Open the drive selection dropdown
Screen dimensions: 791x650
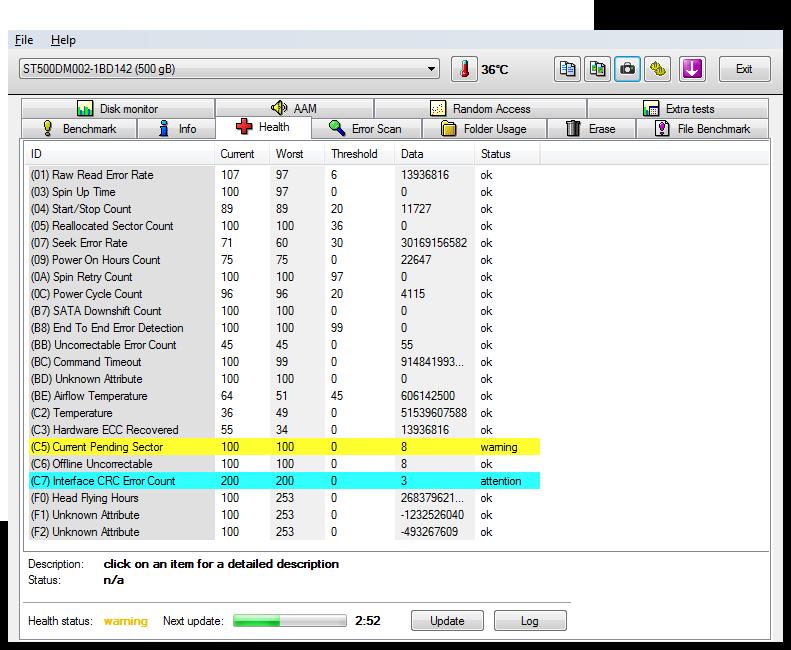[229, 69]
